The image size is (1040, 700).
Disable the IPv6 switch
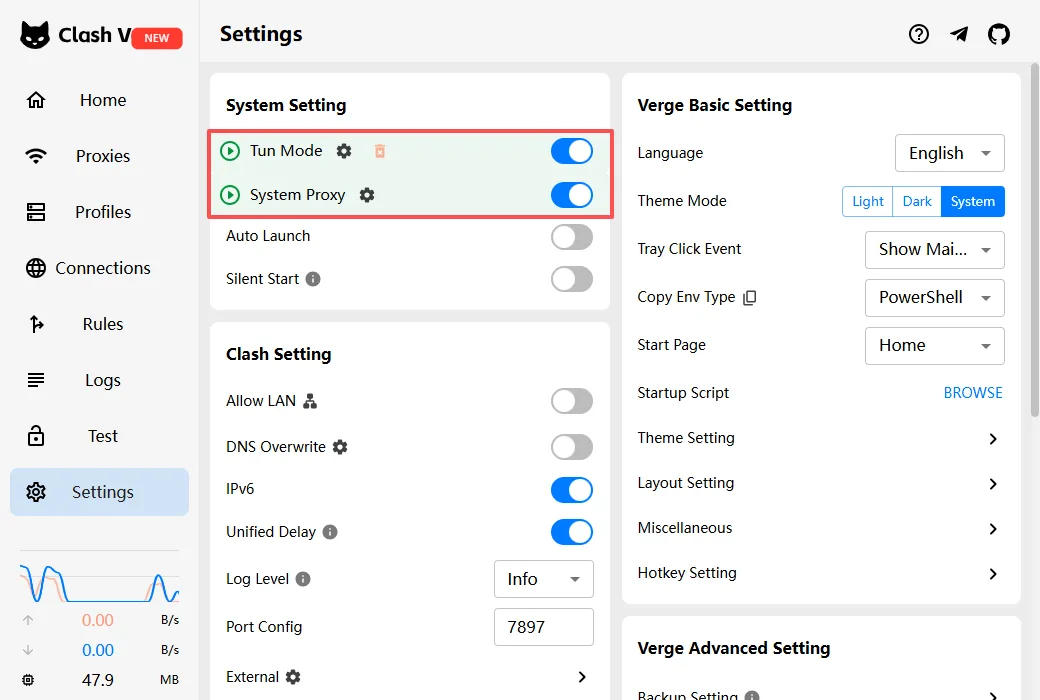(x=572, y=490)
